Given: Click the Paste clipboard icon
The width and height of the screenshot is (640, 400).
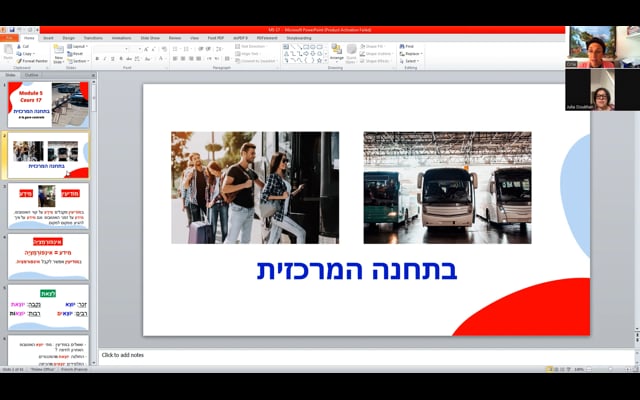Looking at the screenshot, I should (x=8, y=50).
